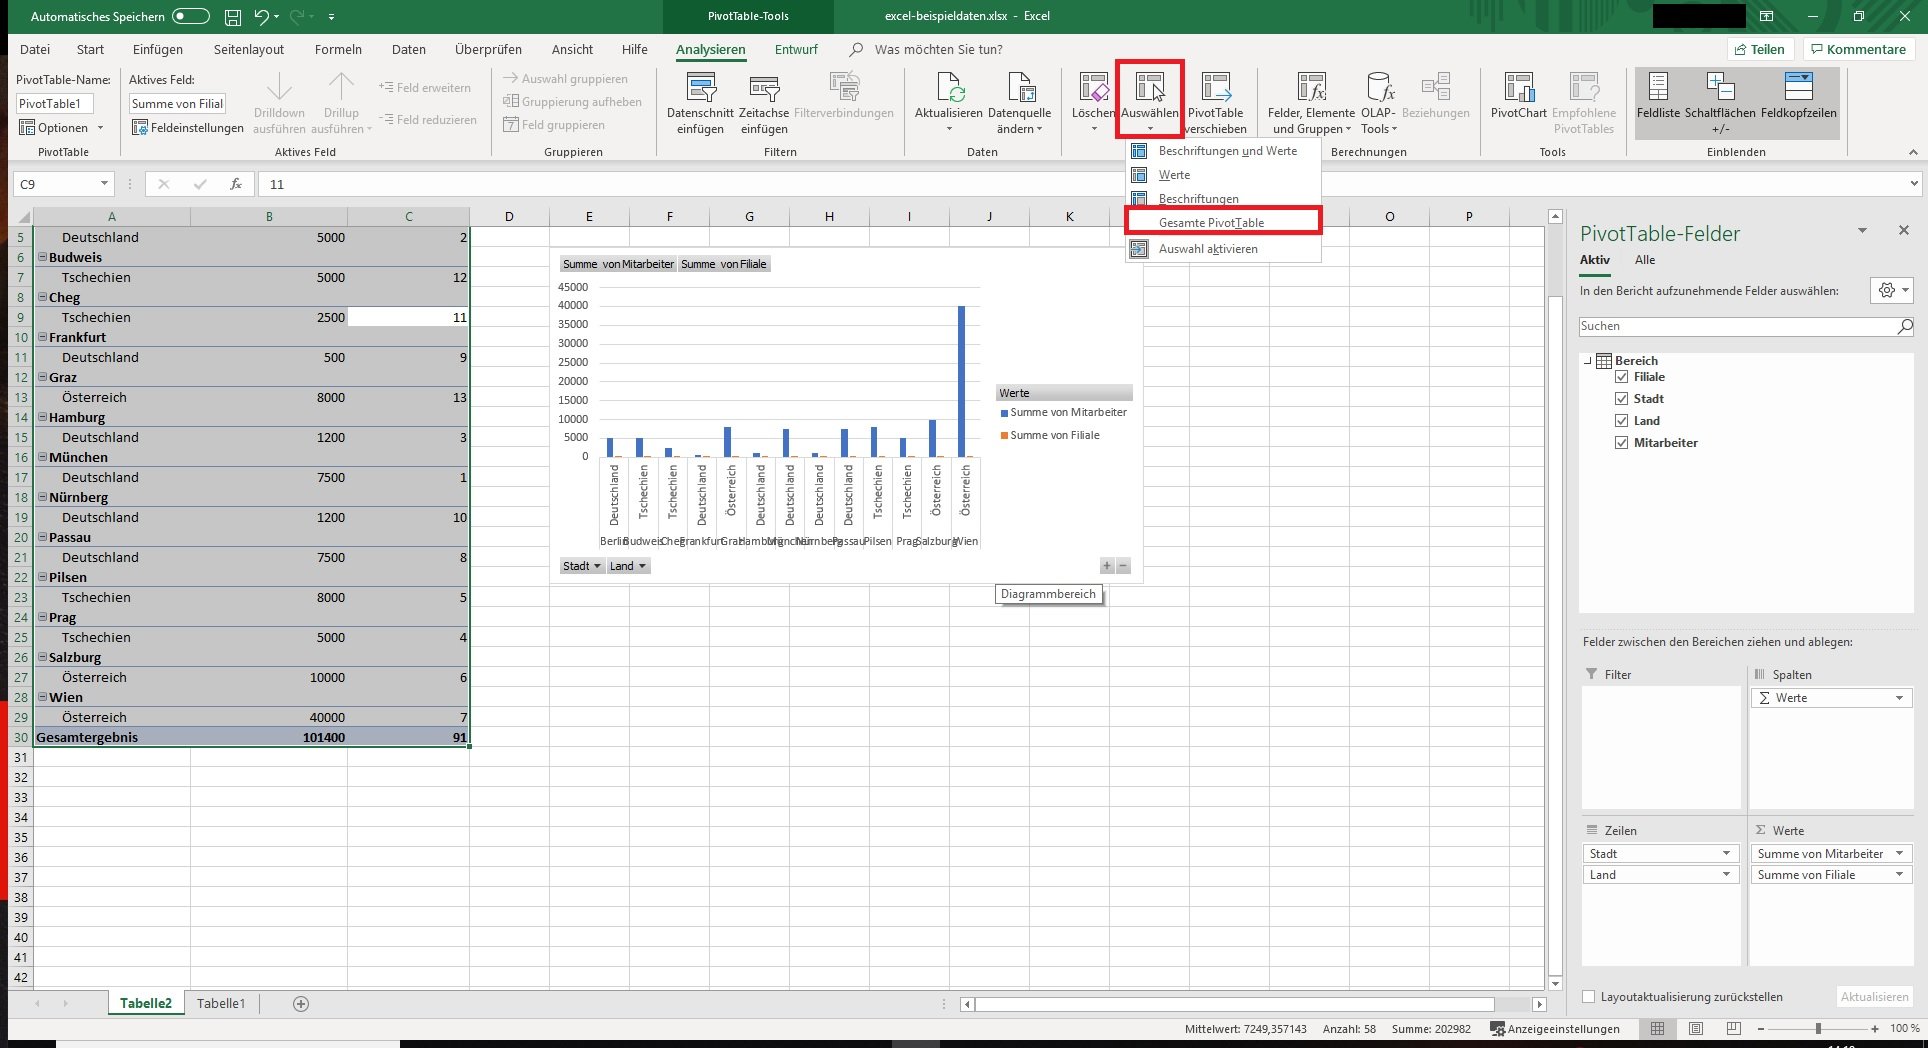1928x1048 pixels.
Task: Open the Kommentare button
Action: tap(1858, 49)
